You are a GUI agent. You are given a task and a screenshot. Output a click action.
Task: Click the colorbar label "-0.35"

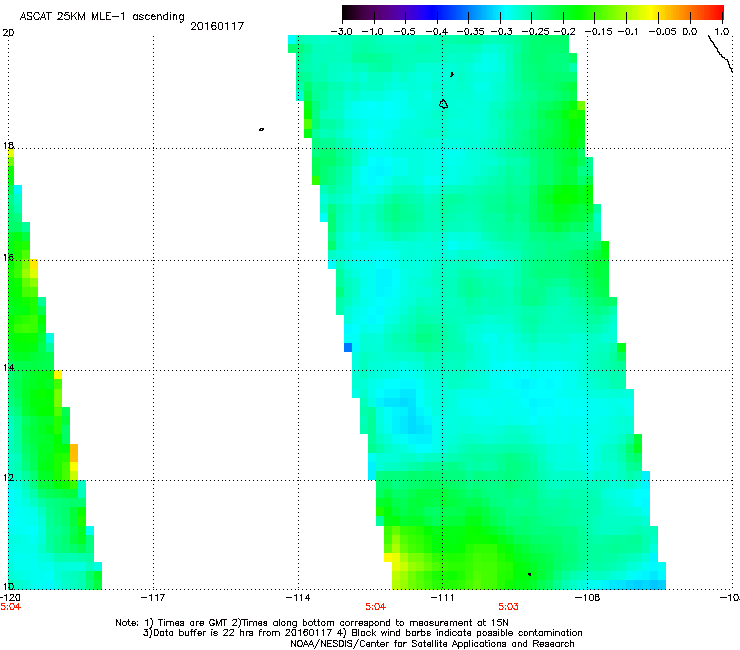coord(470,32)
